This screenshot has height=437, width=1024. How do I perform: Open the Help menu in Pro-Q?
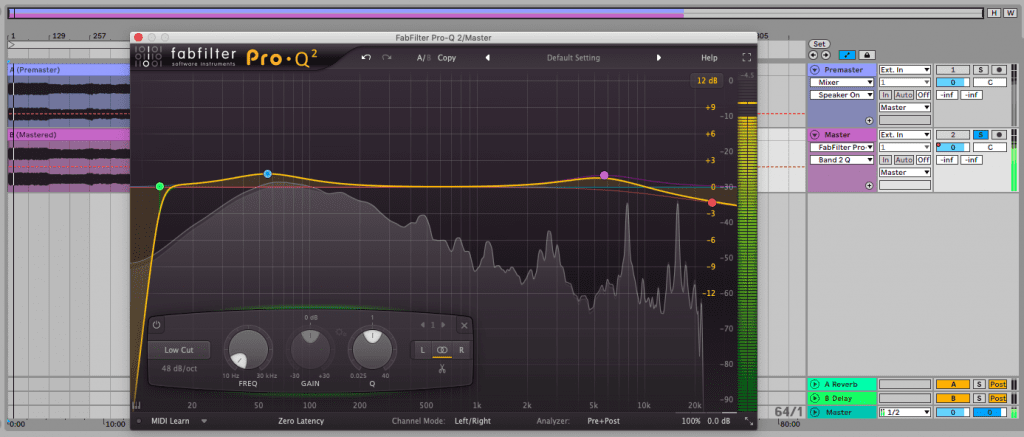(x=709, y=58)
